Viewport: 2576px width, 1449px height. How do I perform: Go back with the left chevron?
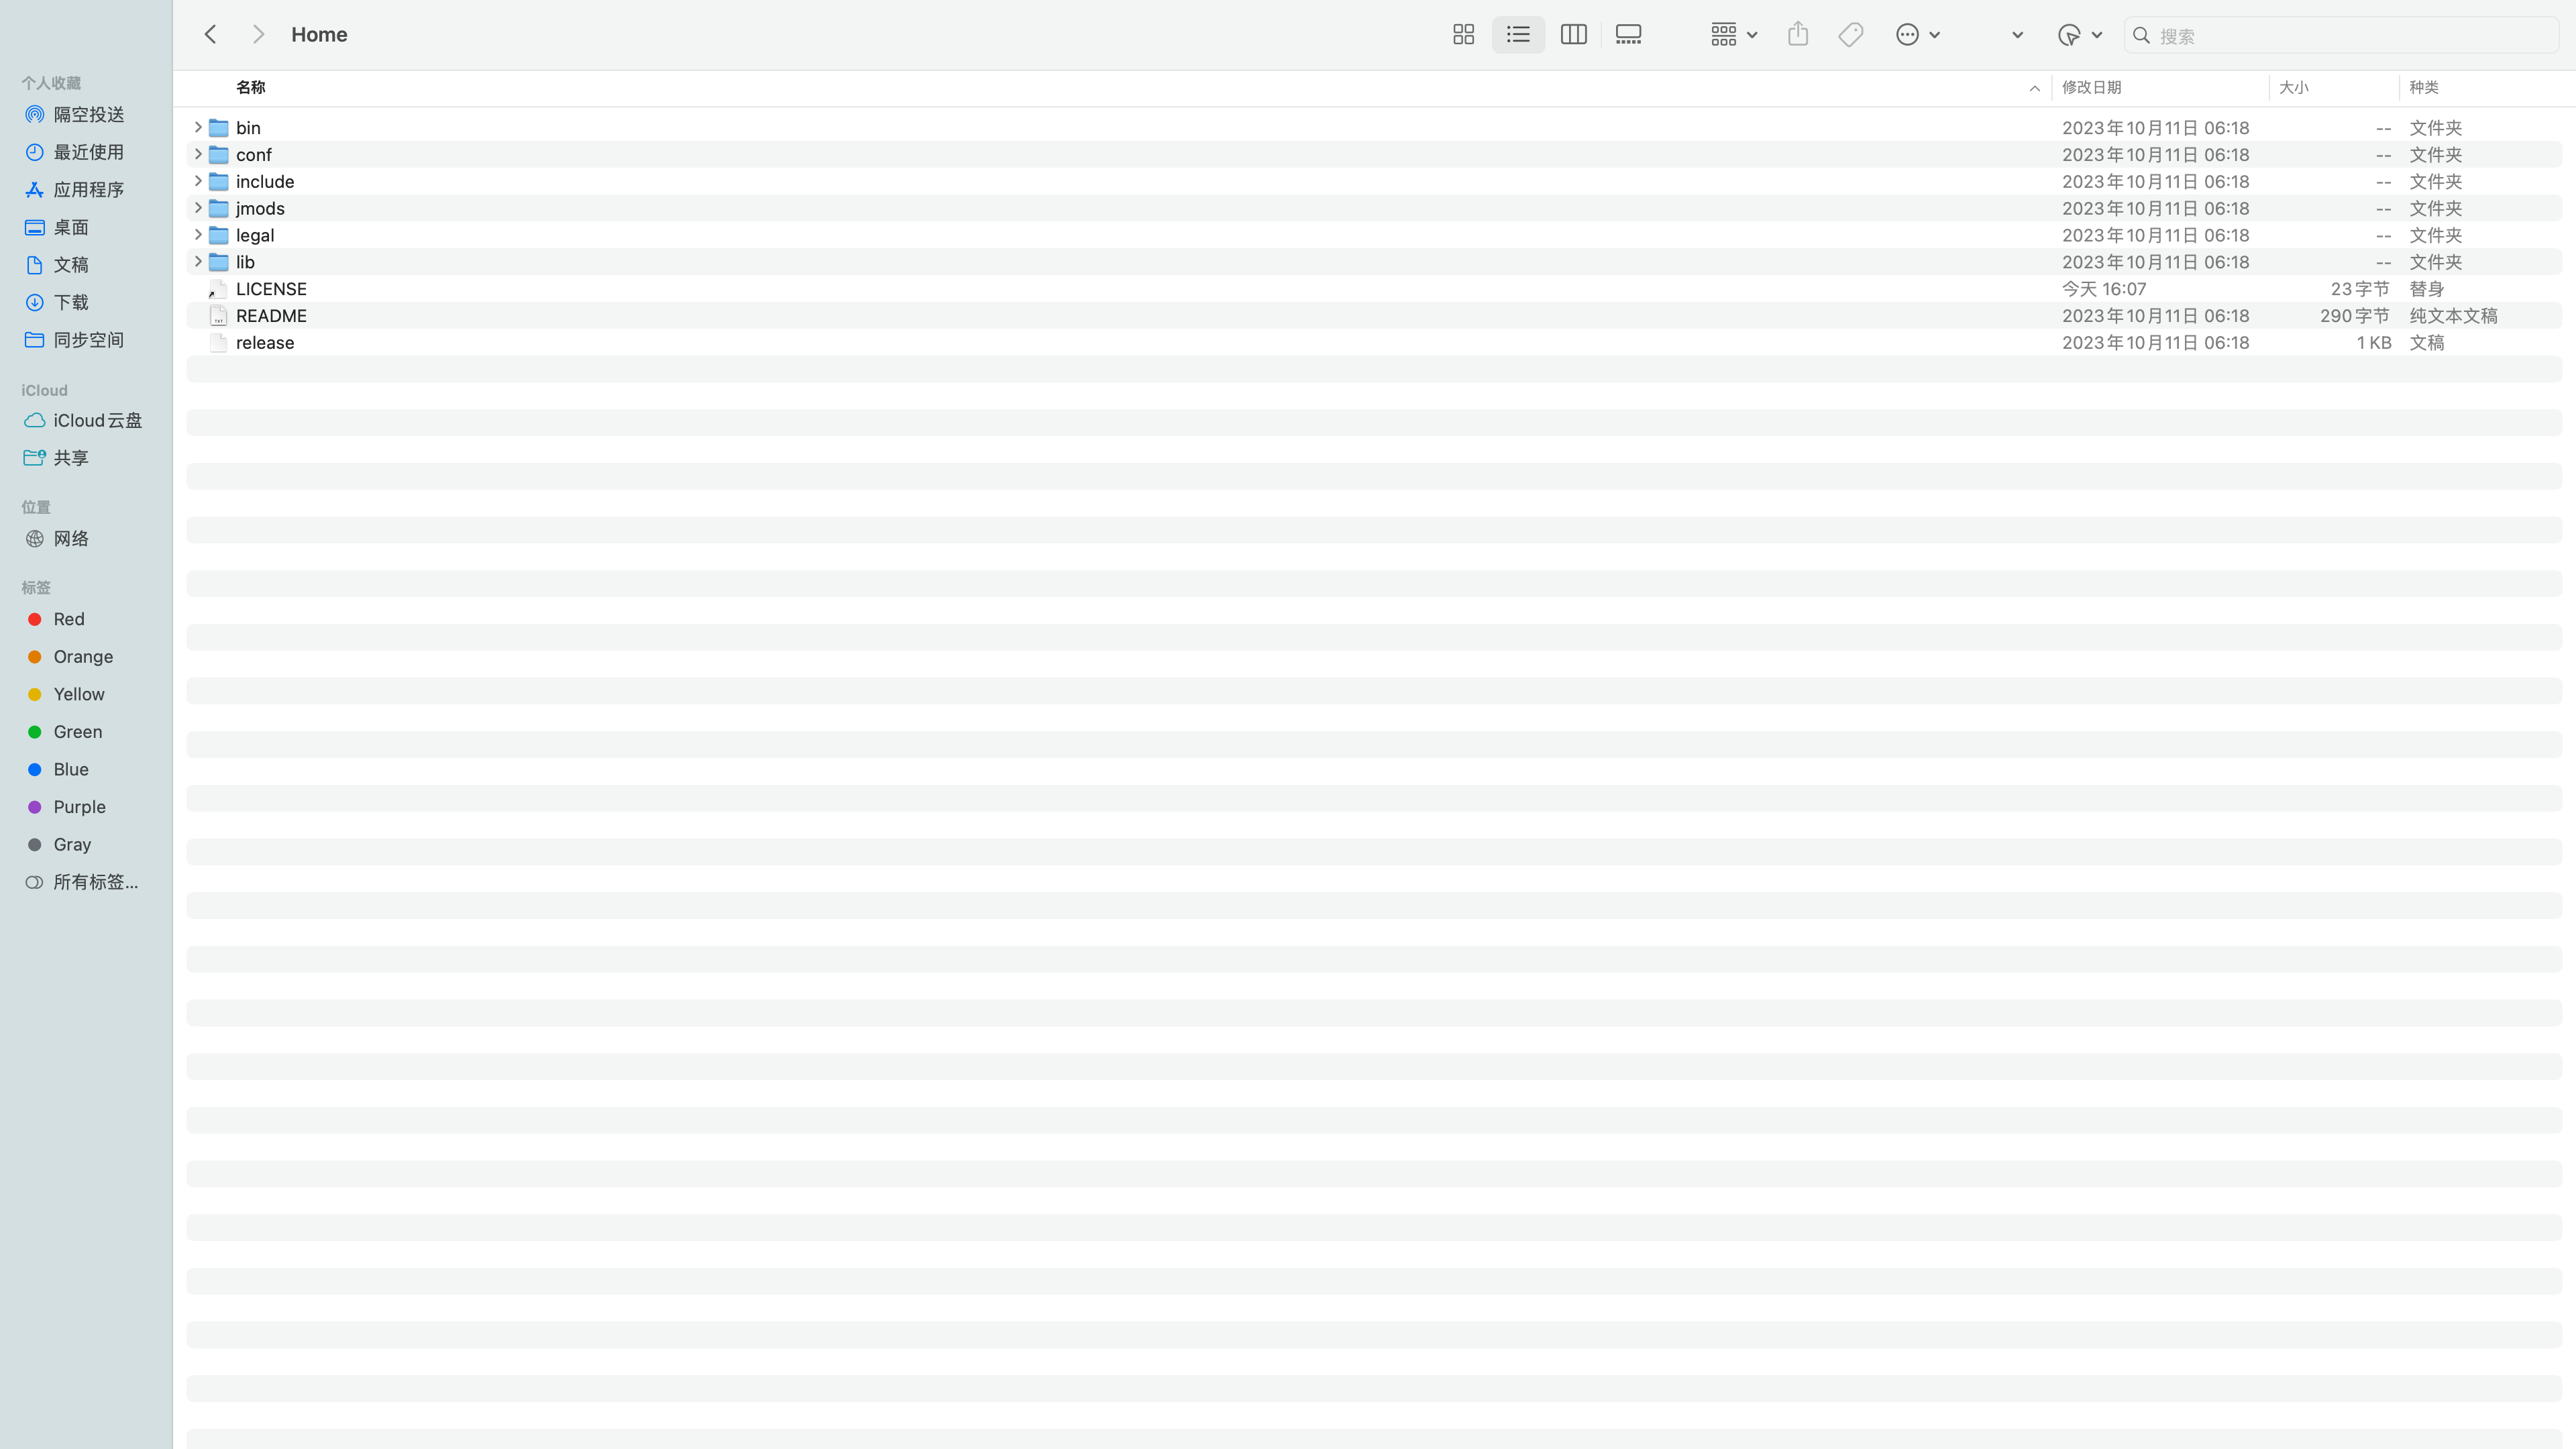pos(210,34)
